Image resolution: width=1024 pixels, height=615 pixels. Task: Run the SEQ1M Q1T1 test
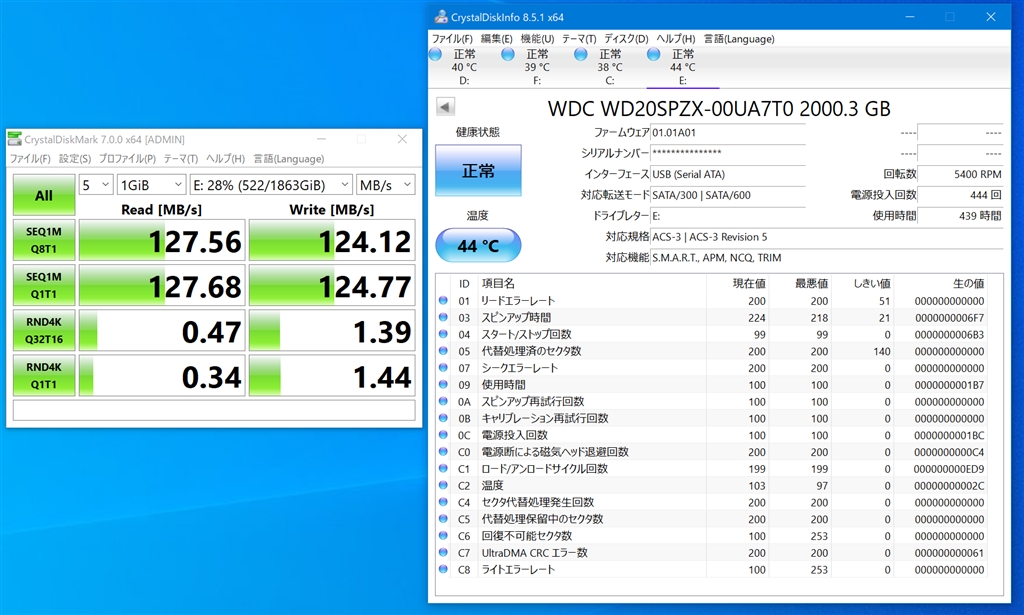coord(44,285)
